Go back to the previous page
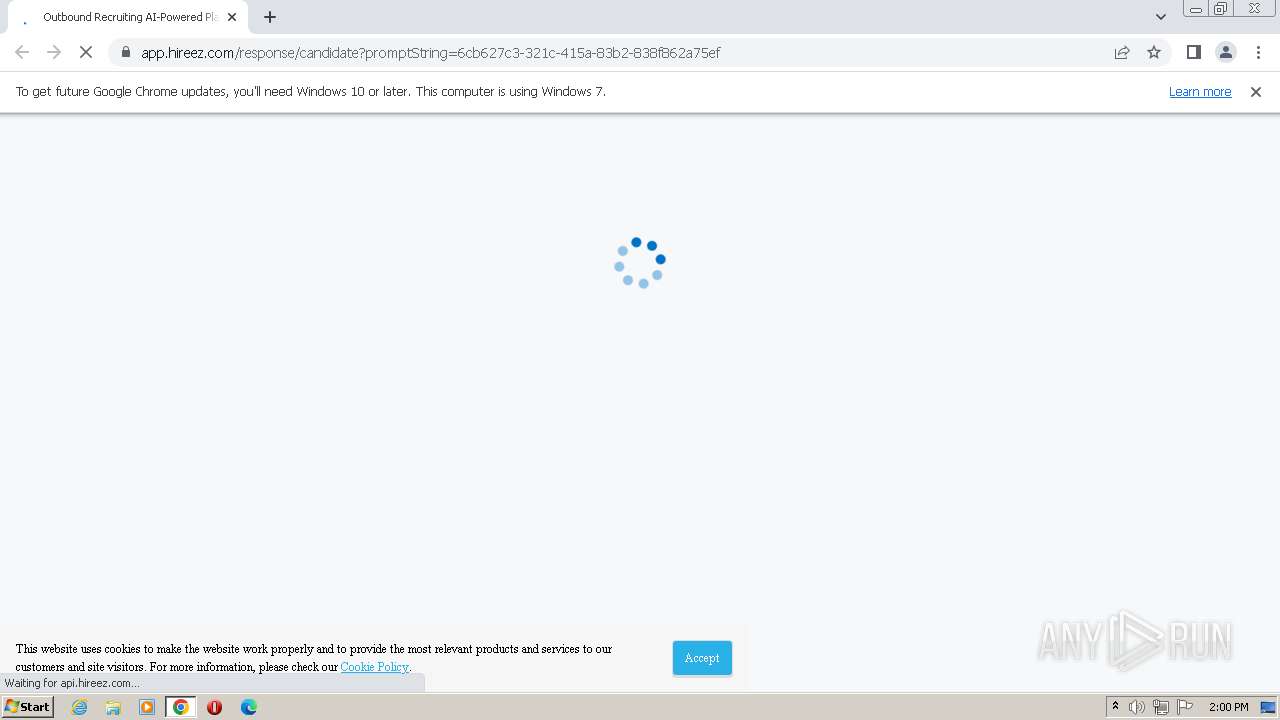 [x=22, y=52]
